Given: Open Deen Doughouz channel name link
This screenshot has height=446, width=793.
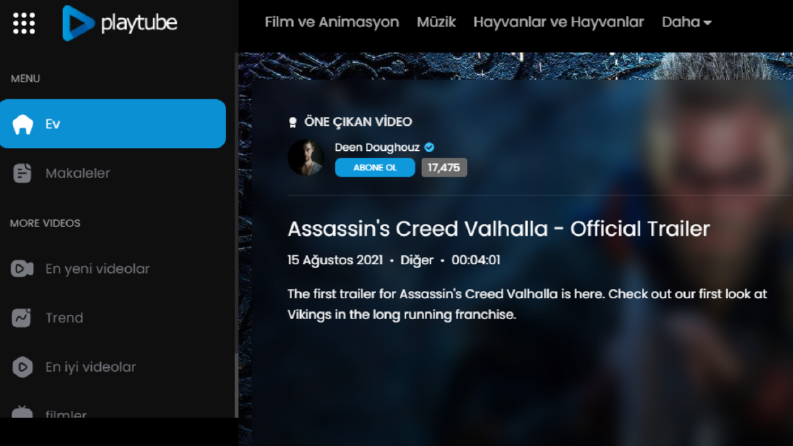Looking at the screenshot, I should (x=377, y=147).
